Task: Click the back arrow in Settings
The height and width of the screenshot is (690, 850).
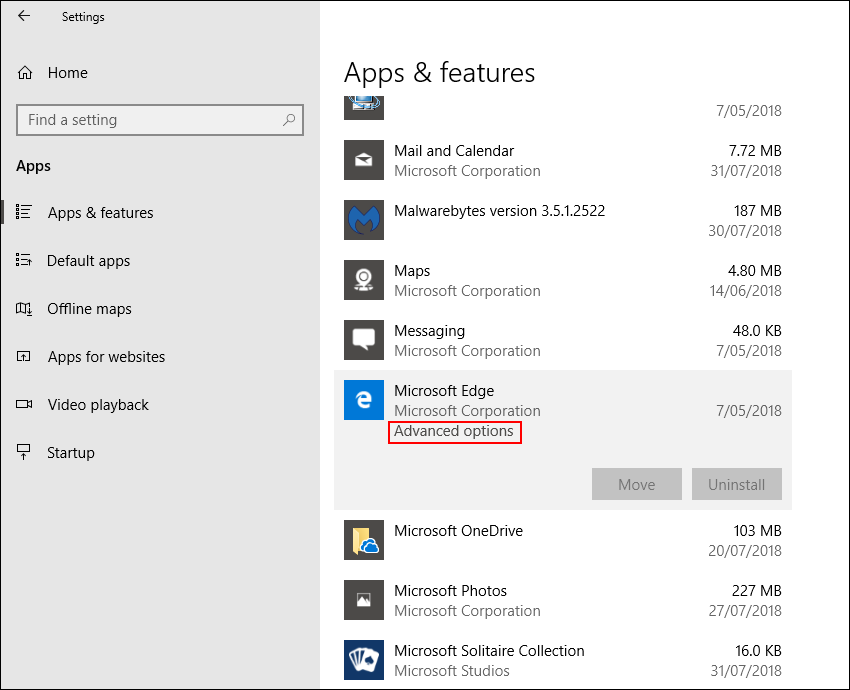Action: tap(24, 16)
